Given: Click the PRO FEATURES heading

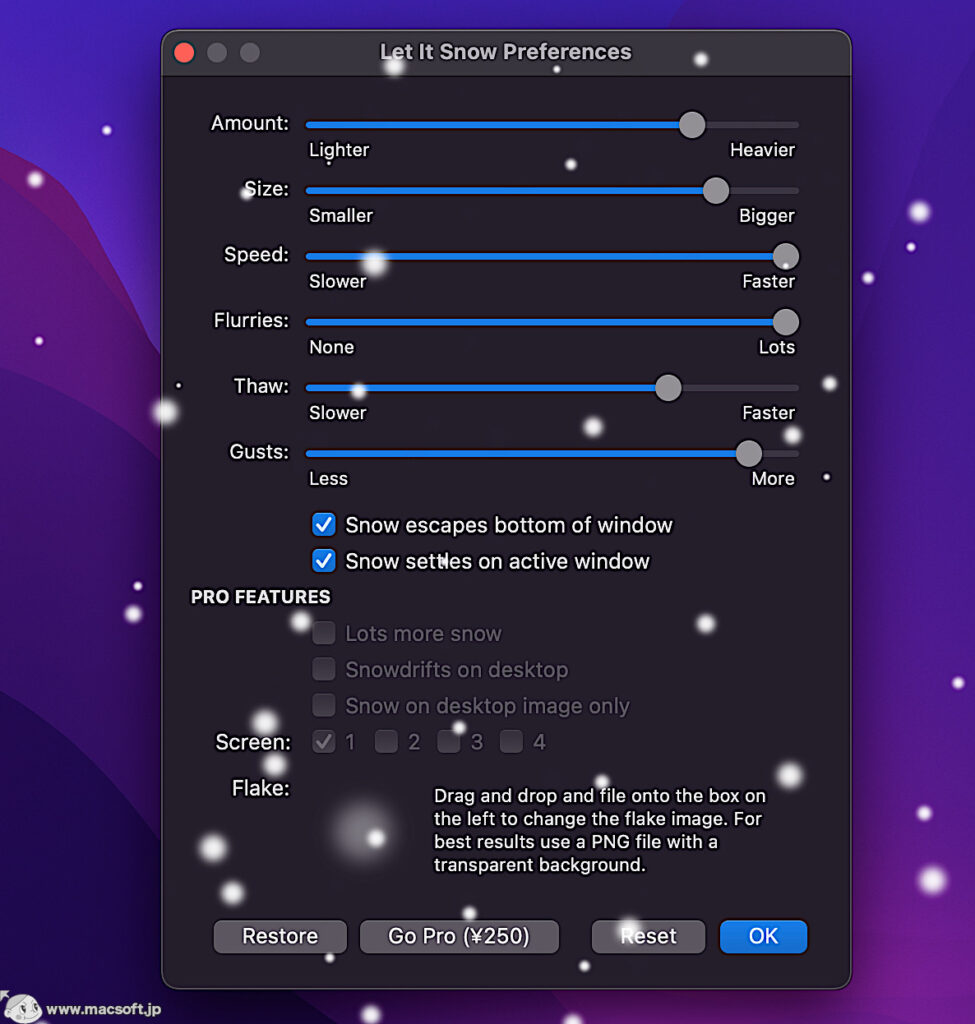Looking at the screenshot, I should (261, 597).
